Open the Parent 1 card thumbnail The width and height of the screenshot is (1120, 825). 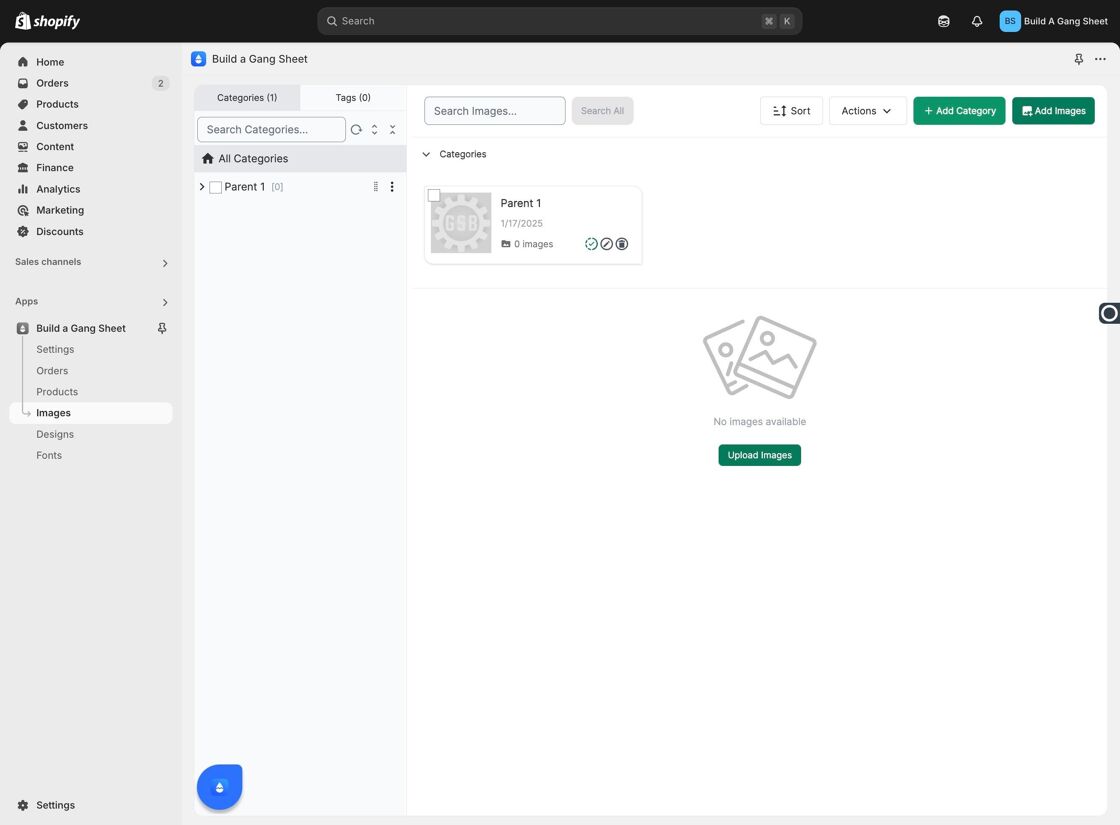461,223
